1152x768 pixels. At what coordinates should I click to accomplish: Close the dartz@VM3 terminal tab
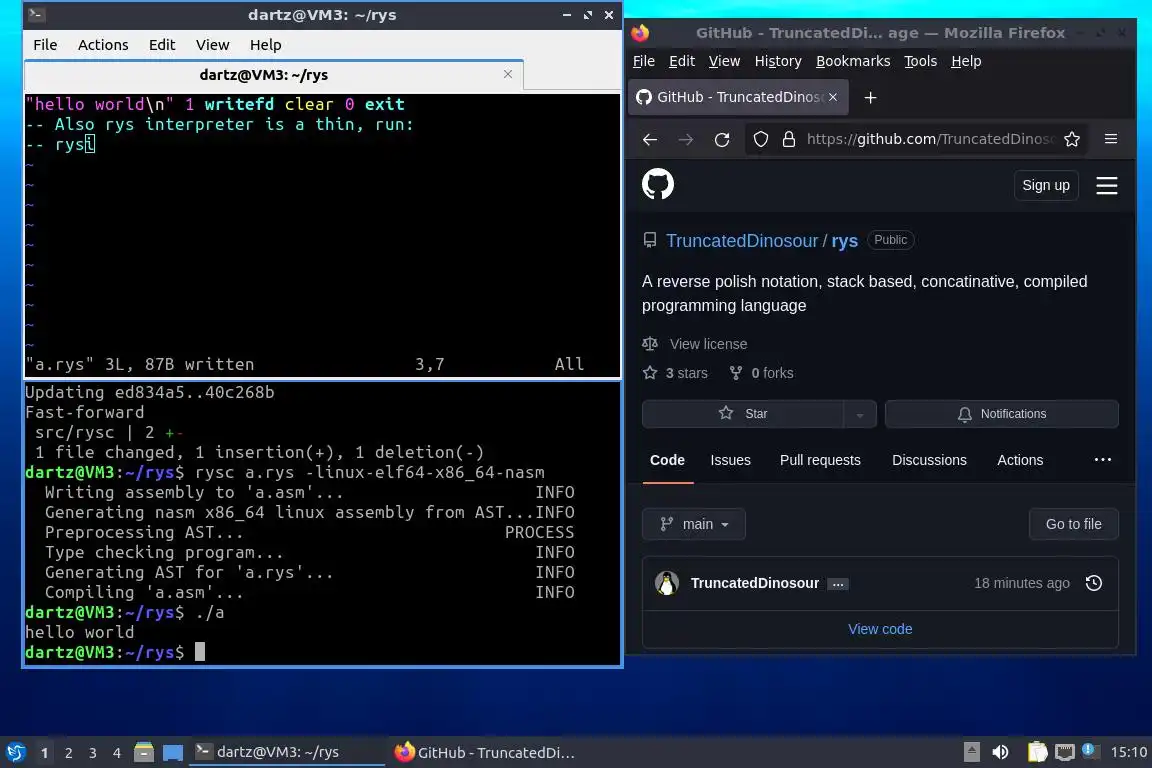[x=508, y=74]
